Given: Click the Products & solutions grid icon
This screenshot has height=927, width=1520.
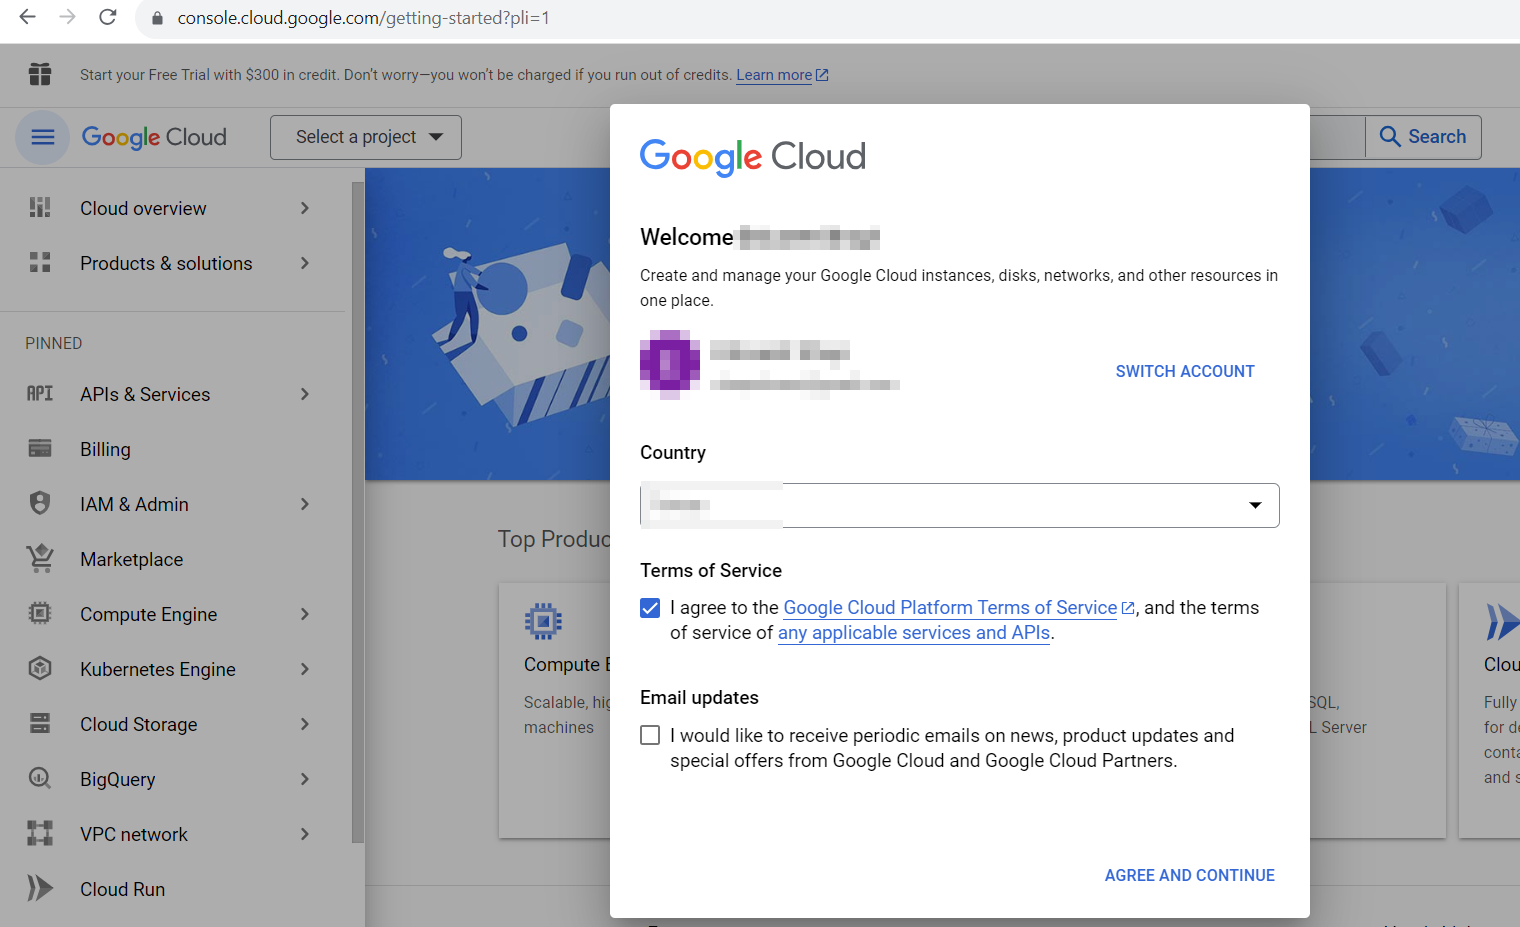Looking at the screenshot, I should coord(40,263).
